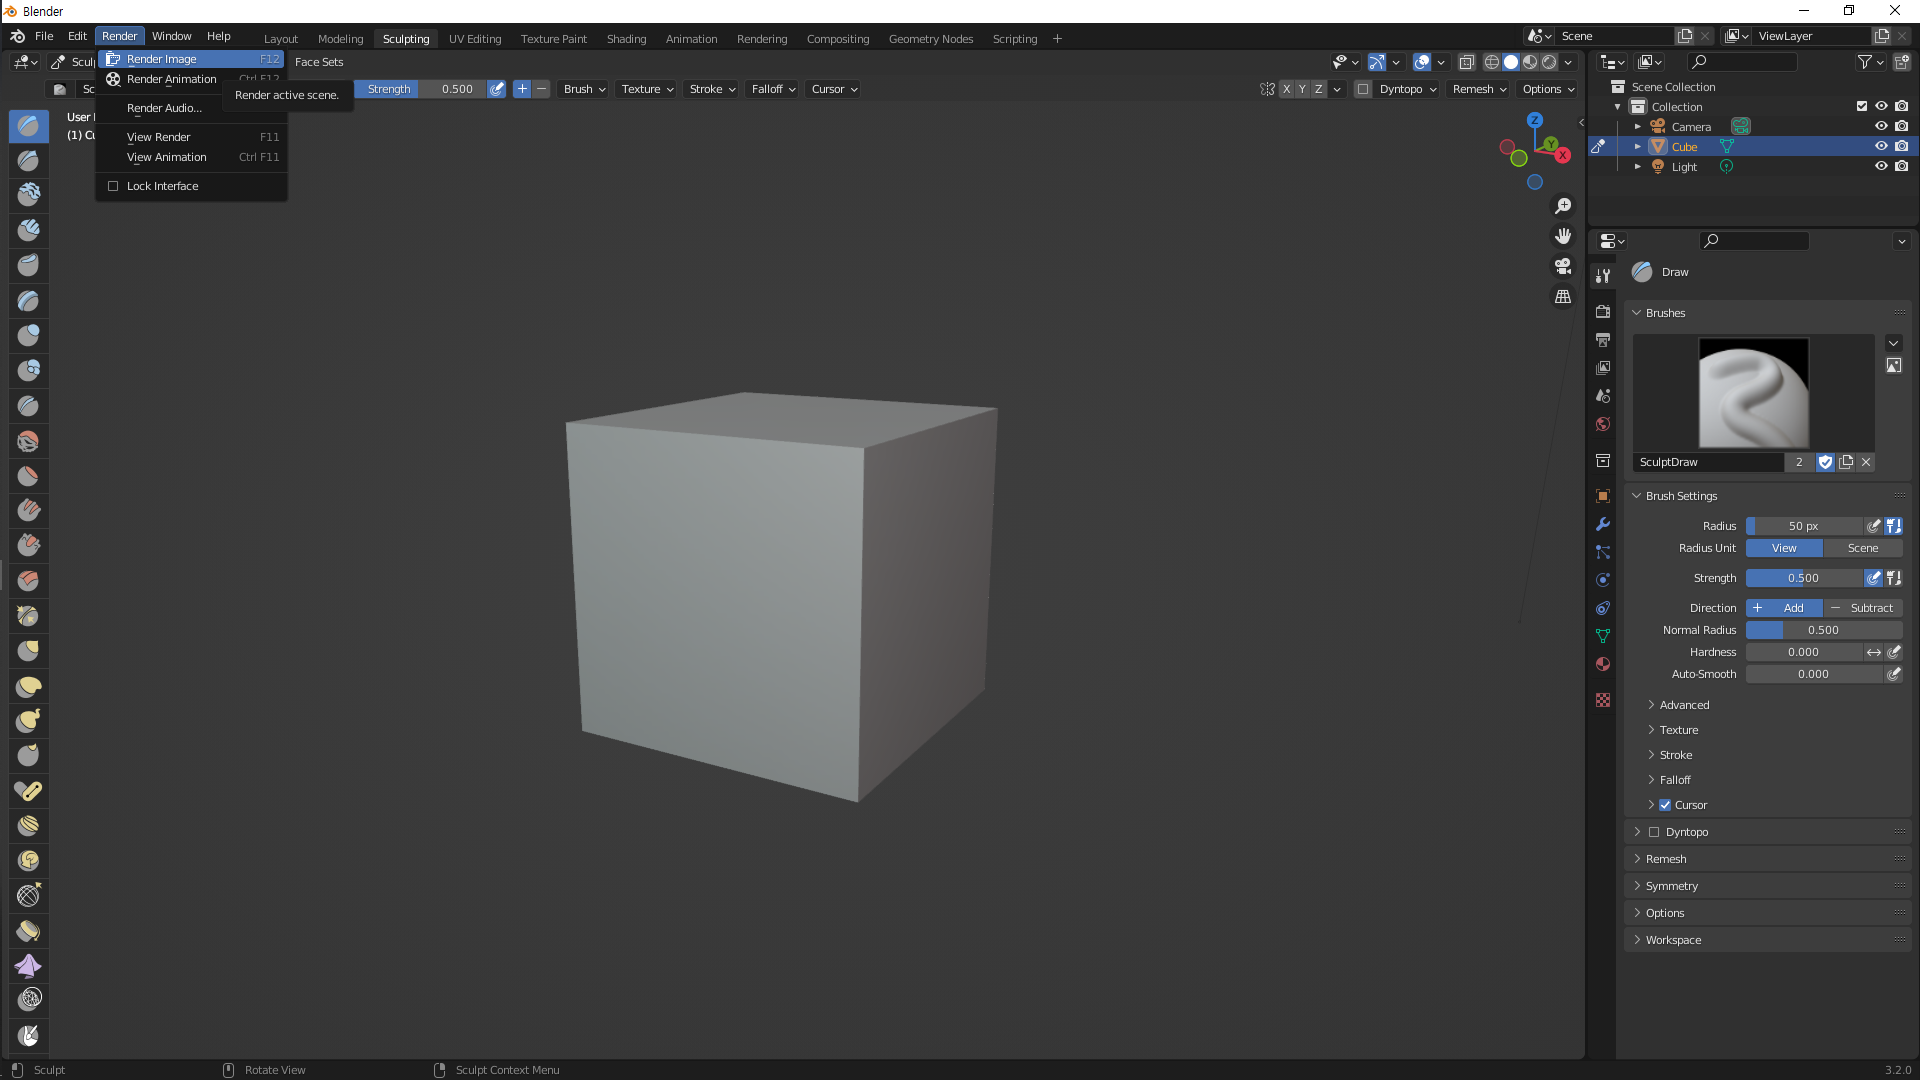Set Radius Unit to Scene
The height and width of the screenshot is (1080, 1920).
(1862, 548)
